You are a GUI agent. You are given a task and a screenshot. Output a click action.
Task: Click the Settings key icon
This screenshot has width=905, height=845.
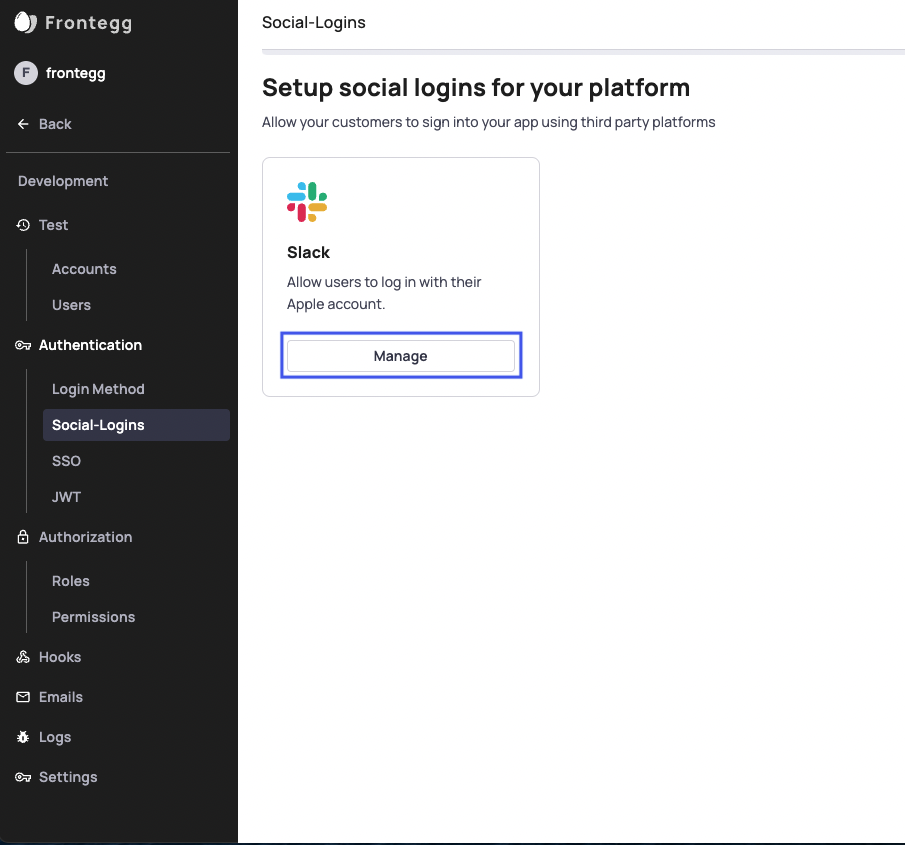23,777
